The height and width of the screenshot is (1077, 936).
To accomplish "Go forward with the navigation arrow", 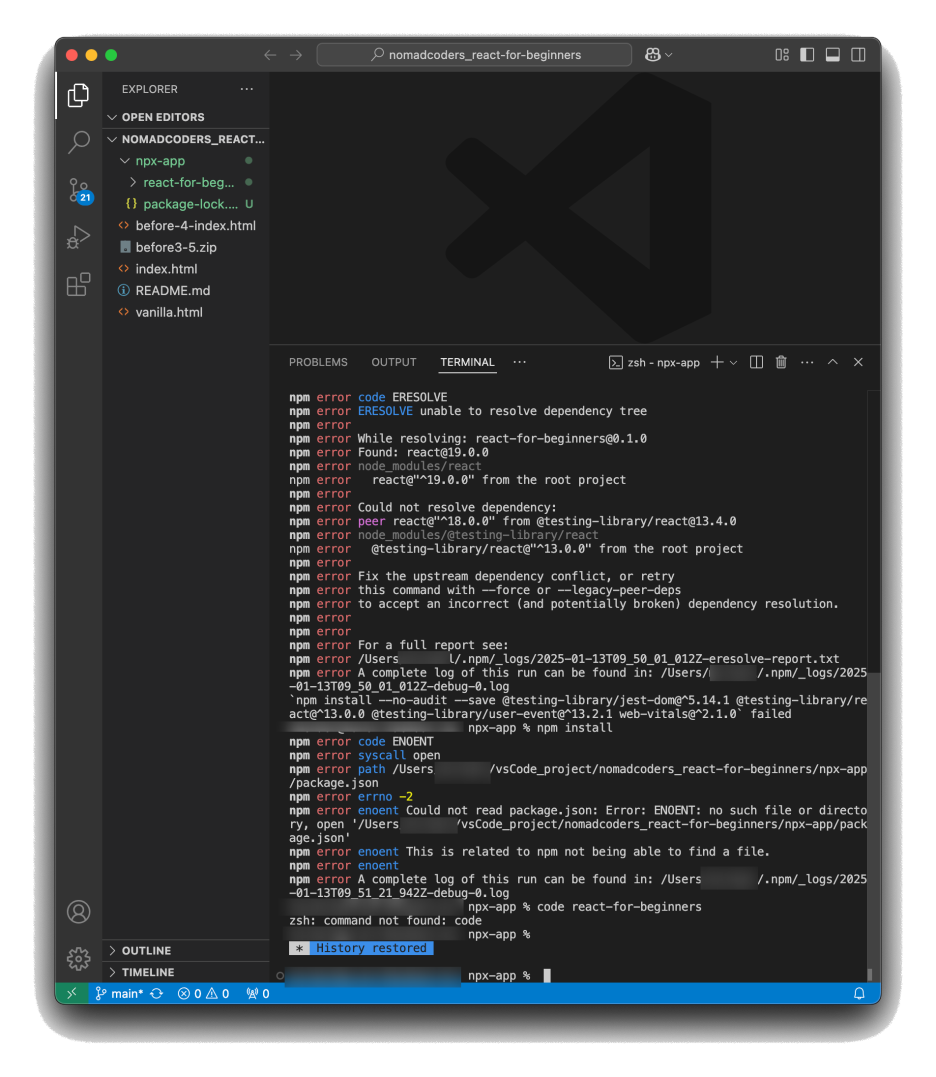I will (x=296, y=55).
